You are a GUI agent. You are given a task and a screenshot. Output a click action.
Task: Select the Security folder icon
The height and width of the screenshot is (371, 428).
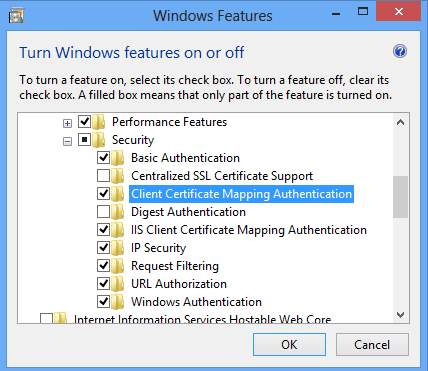pyautogui.click(x=99, y=140)
